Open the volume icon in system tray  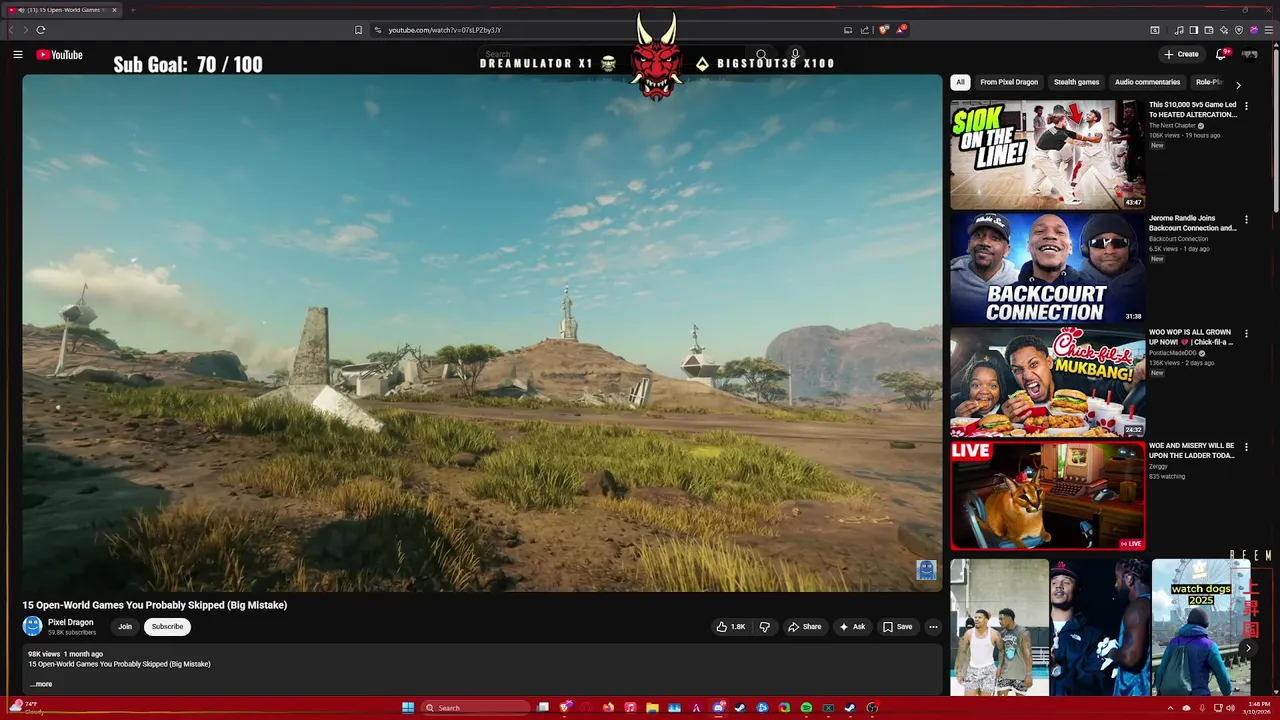[x=1231, y=708]
